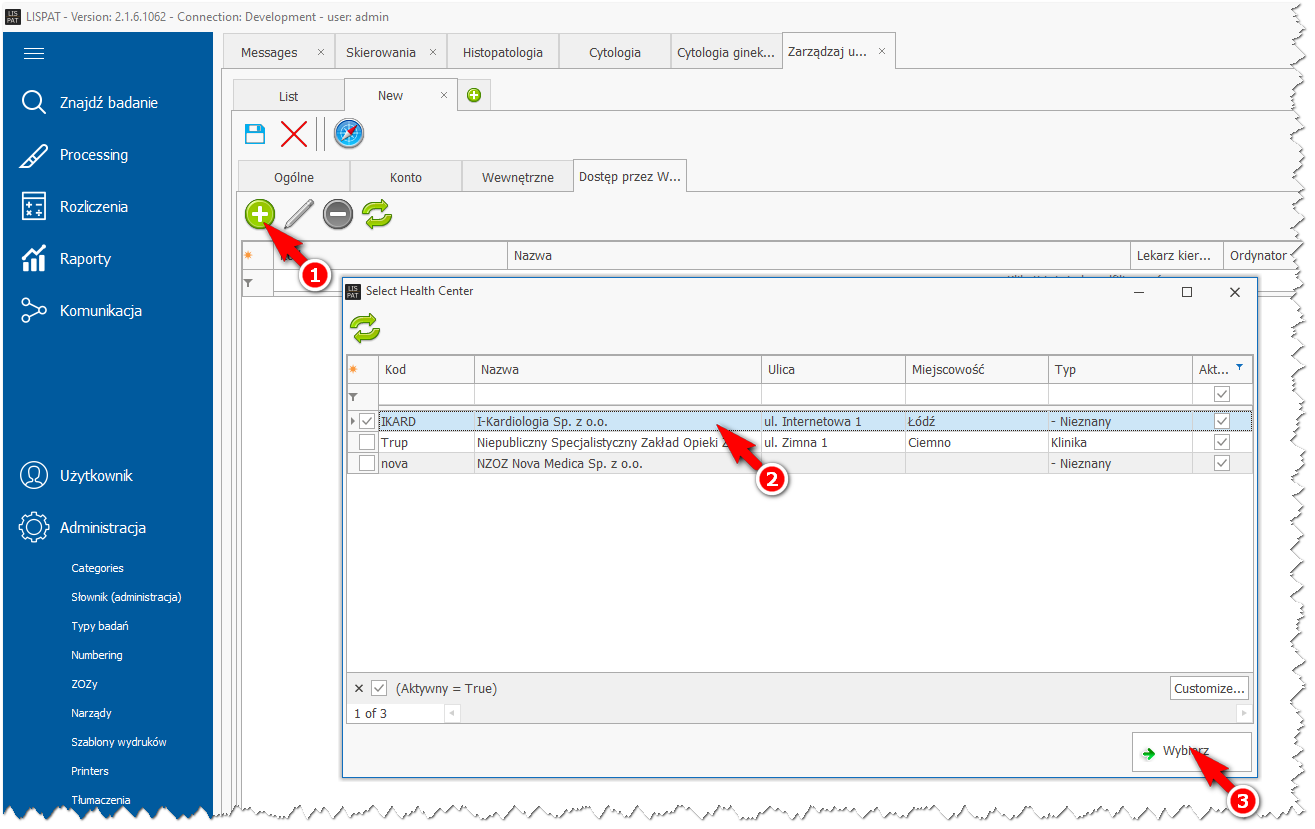This screenshot has width=1315, height=829.
Task: Uncheck the (Aktywny = True) filter checkbox
Action: coord(379,688)
